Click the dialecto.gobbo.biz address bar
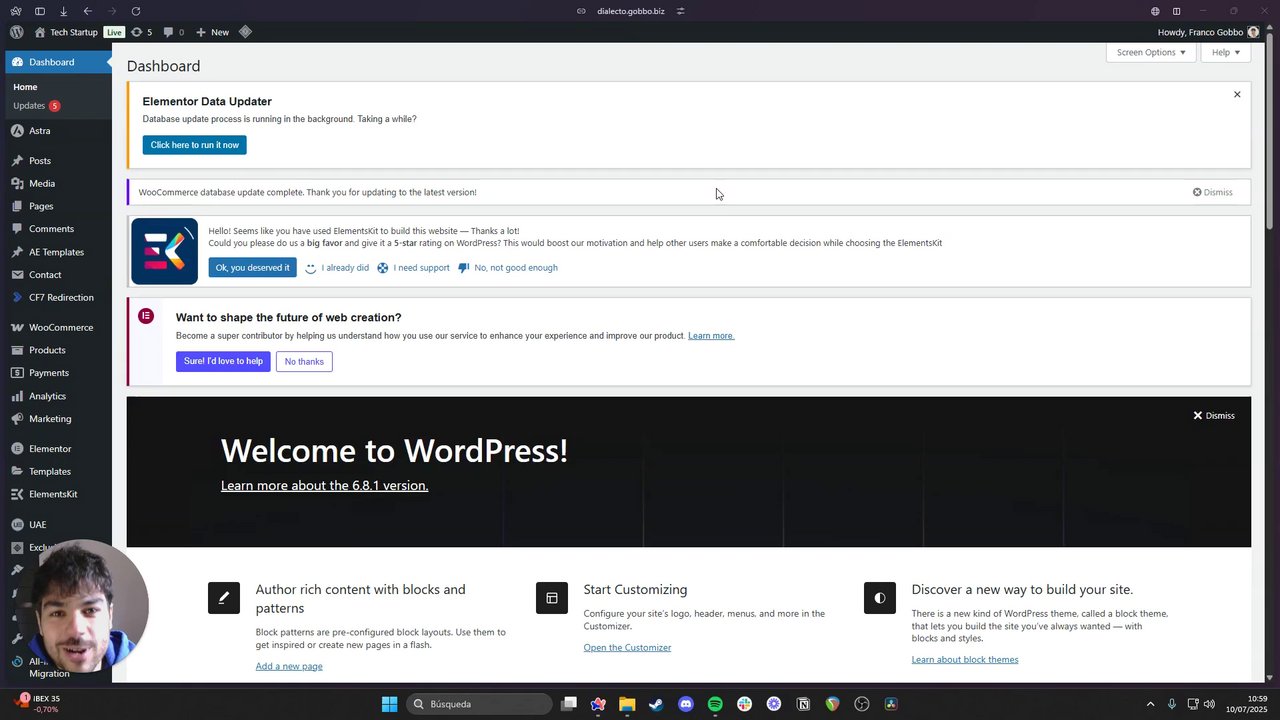The image size is (1280, 720). (x=630, y=11)
